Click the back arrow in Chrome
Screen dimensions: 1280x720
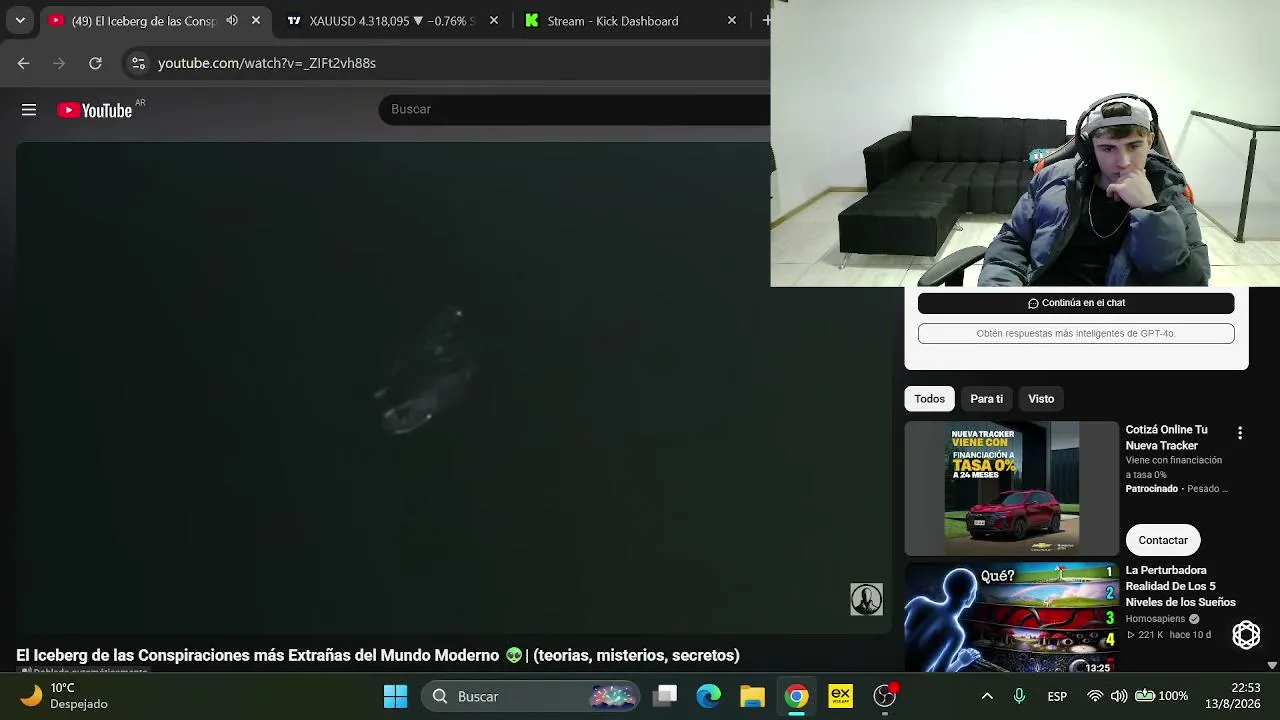tap(23, 63)
